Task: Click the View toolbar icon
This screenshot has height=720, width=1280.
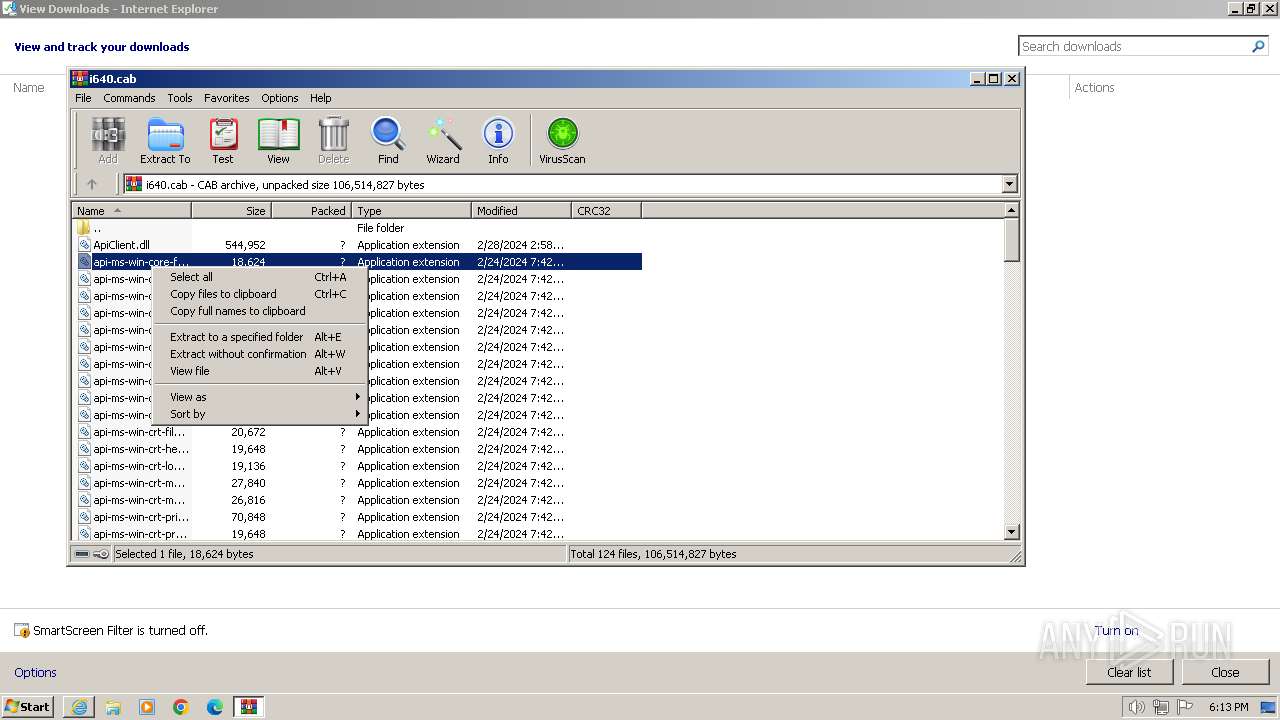Action: tap(278, 140)
